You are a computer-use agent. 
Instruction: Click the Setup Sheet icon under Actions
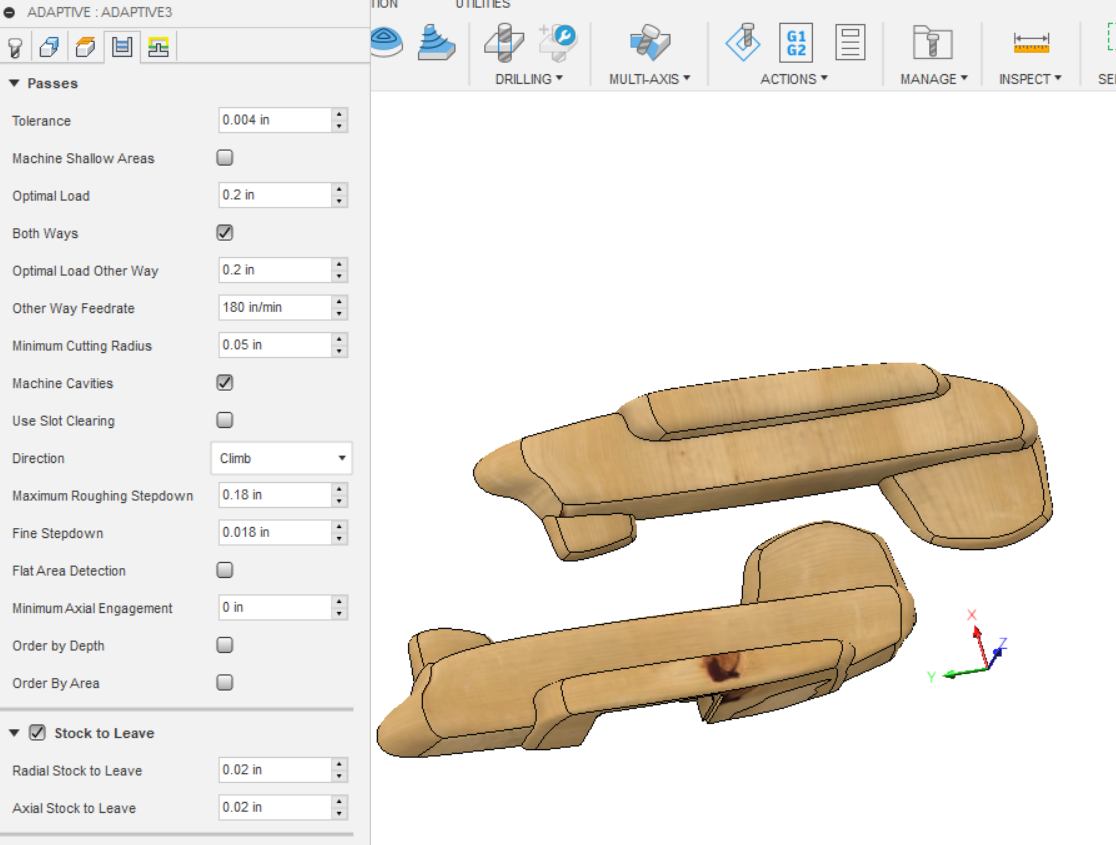click(x=849, y=42)
